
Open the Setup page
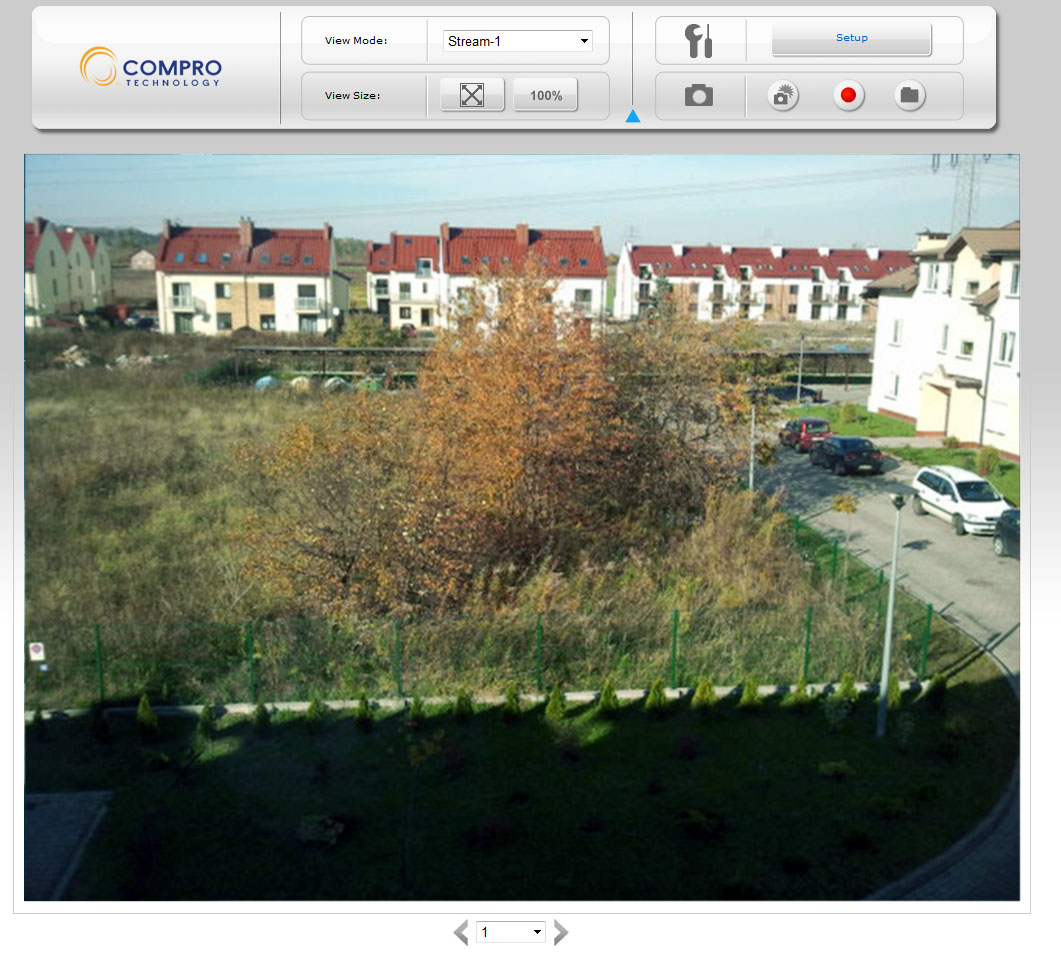(851, 38)
